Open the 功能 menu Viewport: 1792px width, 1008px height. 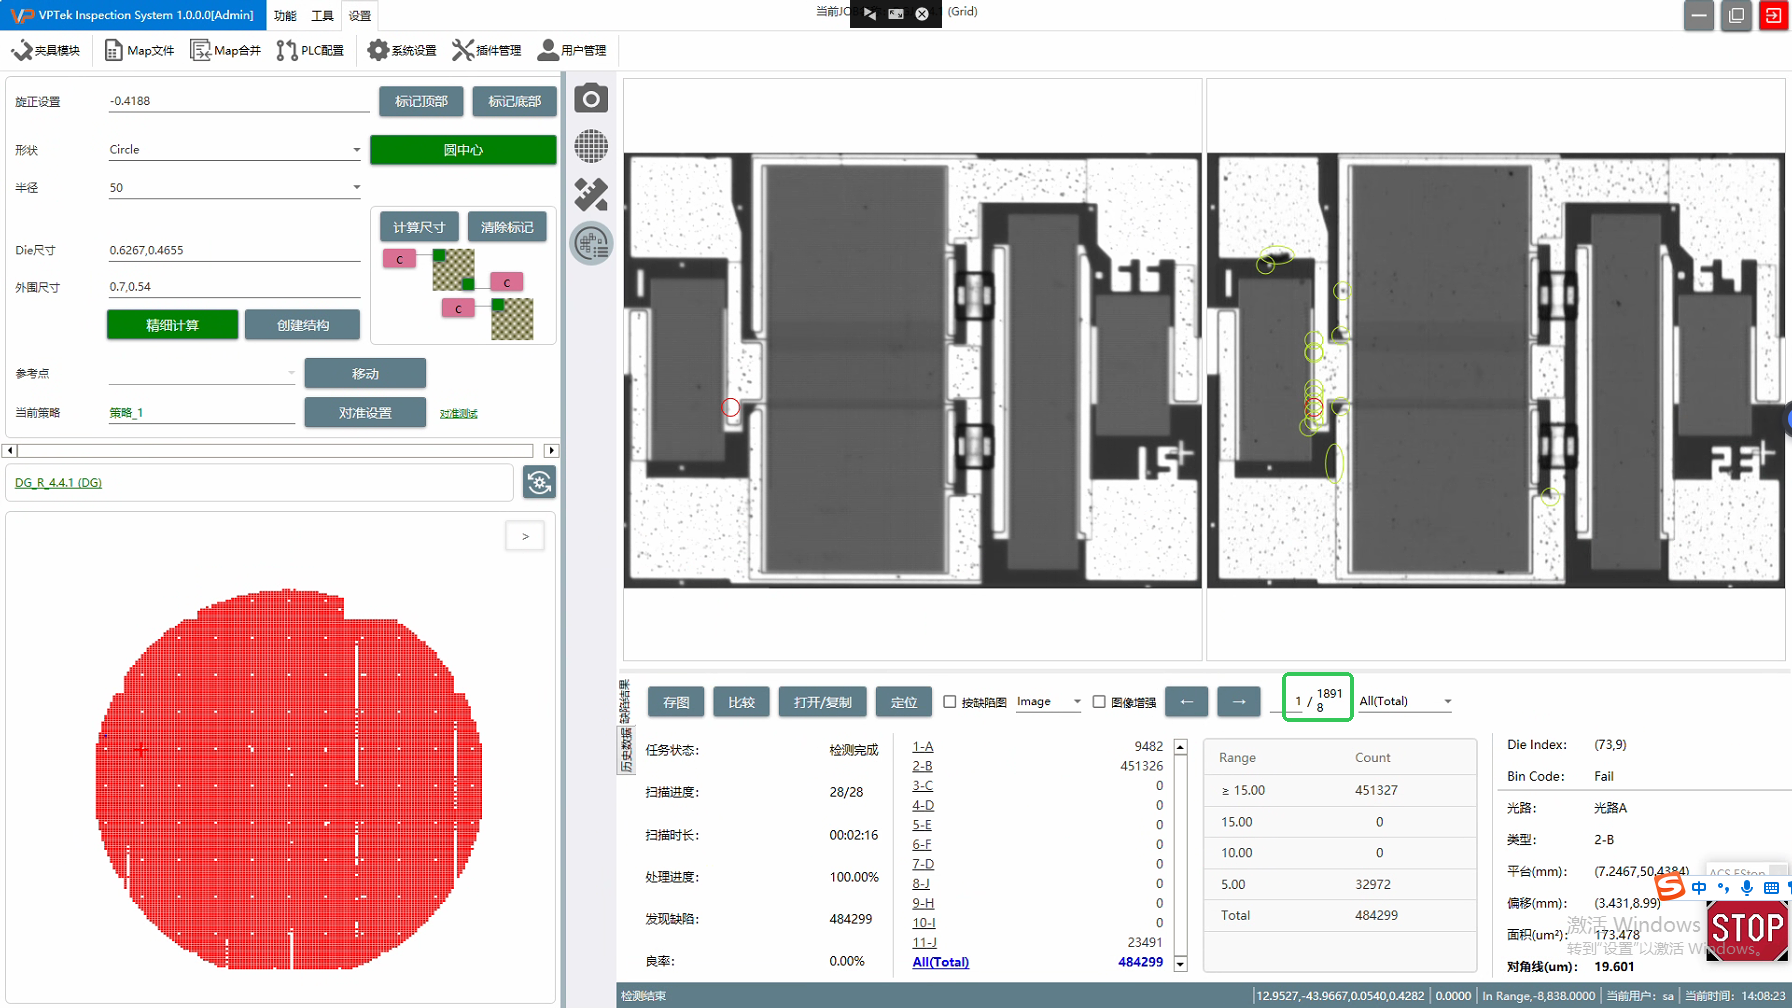285,15
